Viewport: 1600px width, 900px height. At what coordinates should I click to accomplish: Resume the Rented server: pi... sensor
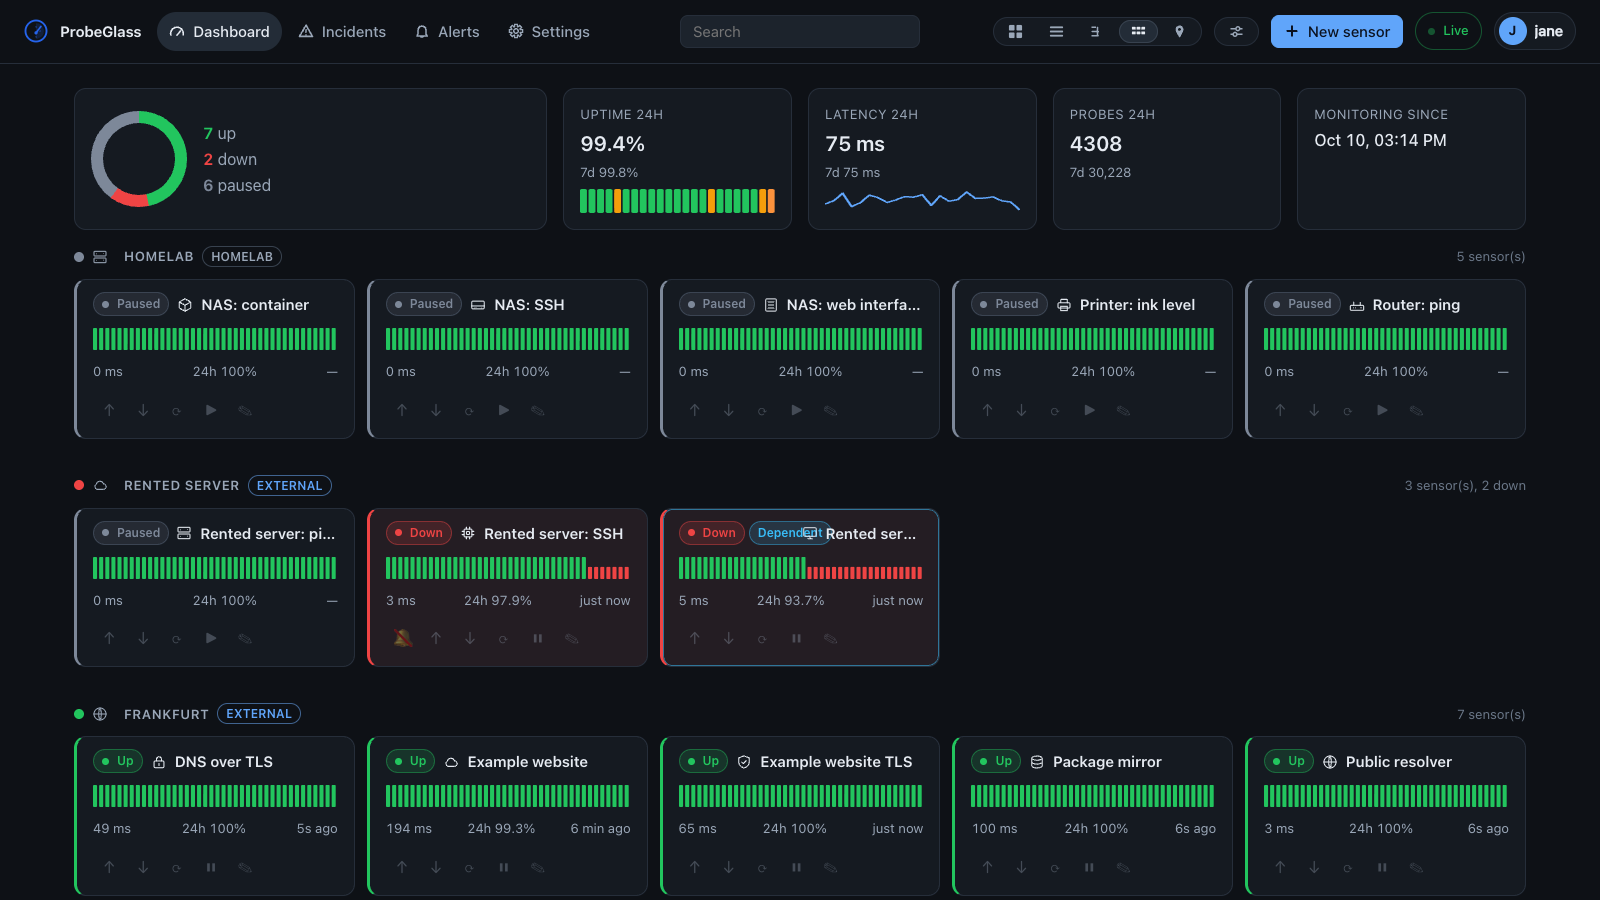point(211,638)
